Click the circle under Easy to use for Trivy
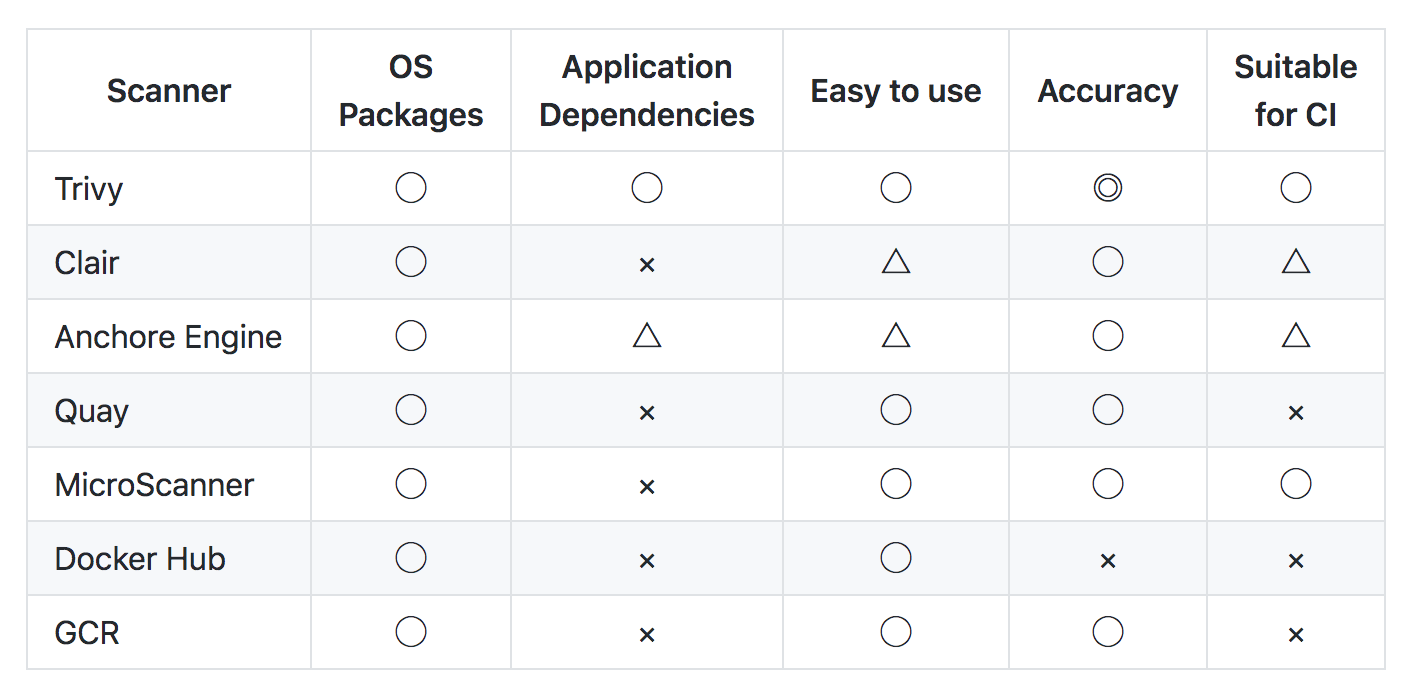Viewport: 1410px width, 690px height. tap(896, 188)
